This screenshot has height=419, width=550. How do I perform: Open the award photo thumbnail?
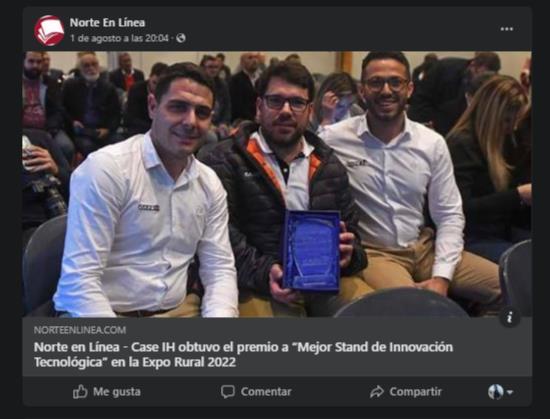point(277,184)
